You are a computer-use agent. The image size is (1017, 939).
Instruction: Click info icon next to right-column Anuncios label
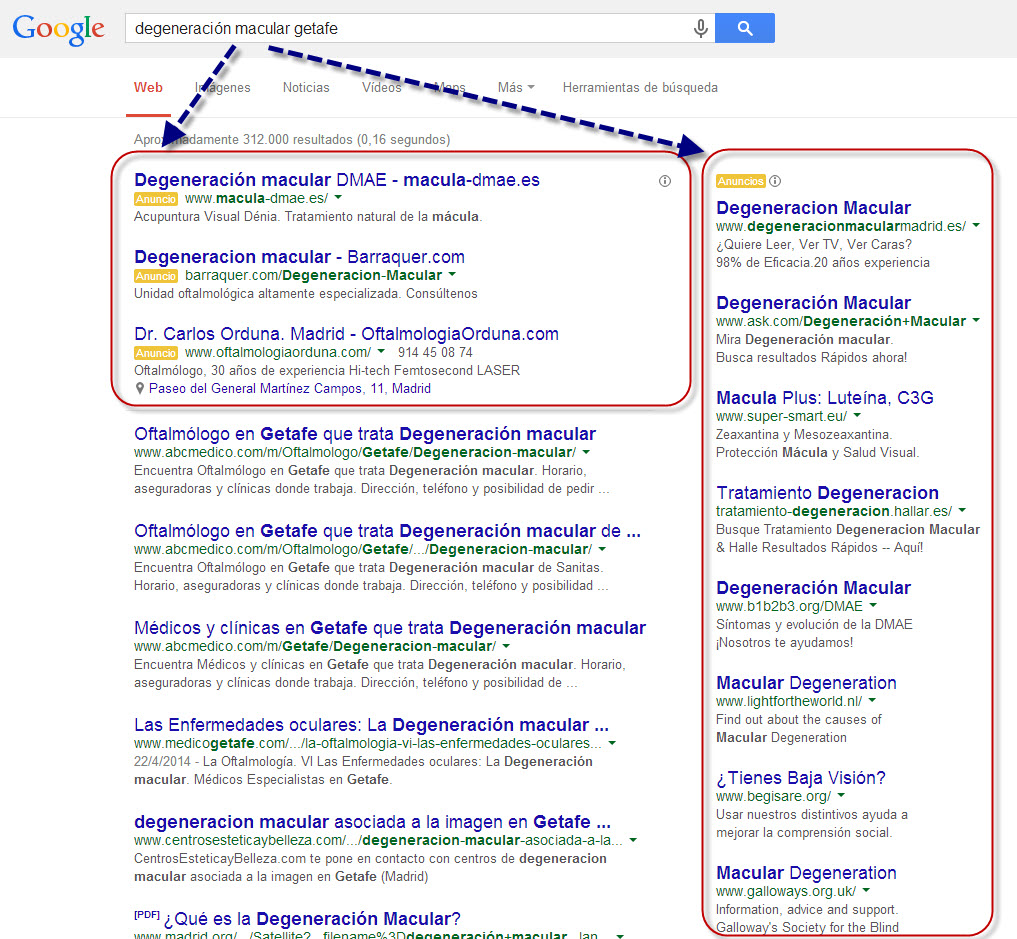pos(776,181)
